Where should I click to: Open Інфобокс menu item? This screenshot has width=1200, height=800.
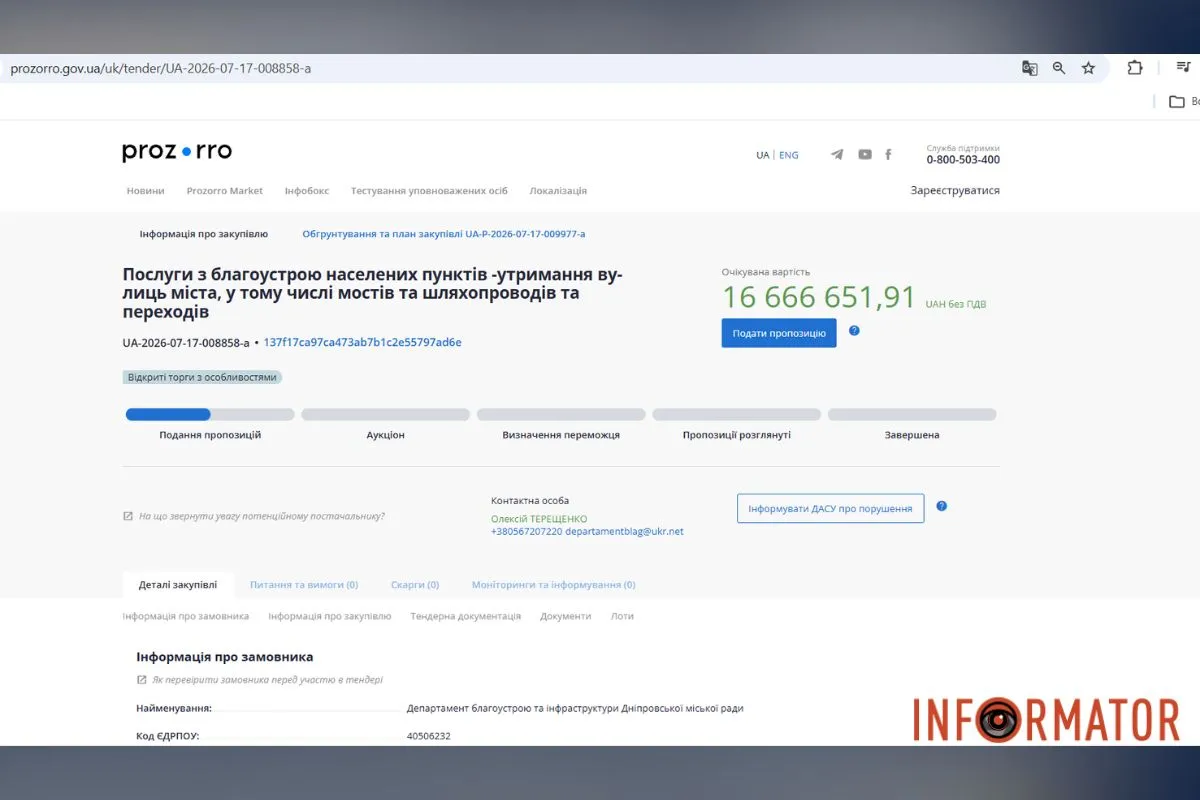point(307,191)
